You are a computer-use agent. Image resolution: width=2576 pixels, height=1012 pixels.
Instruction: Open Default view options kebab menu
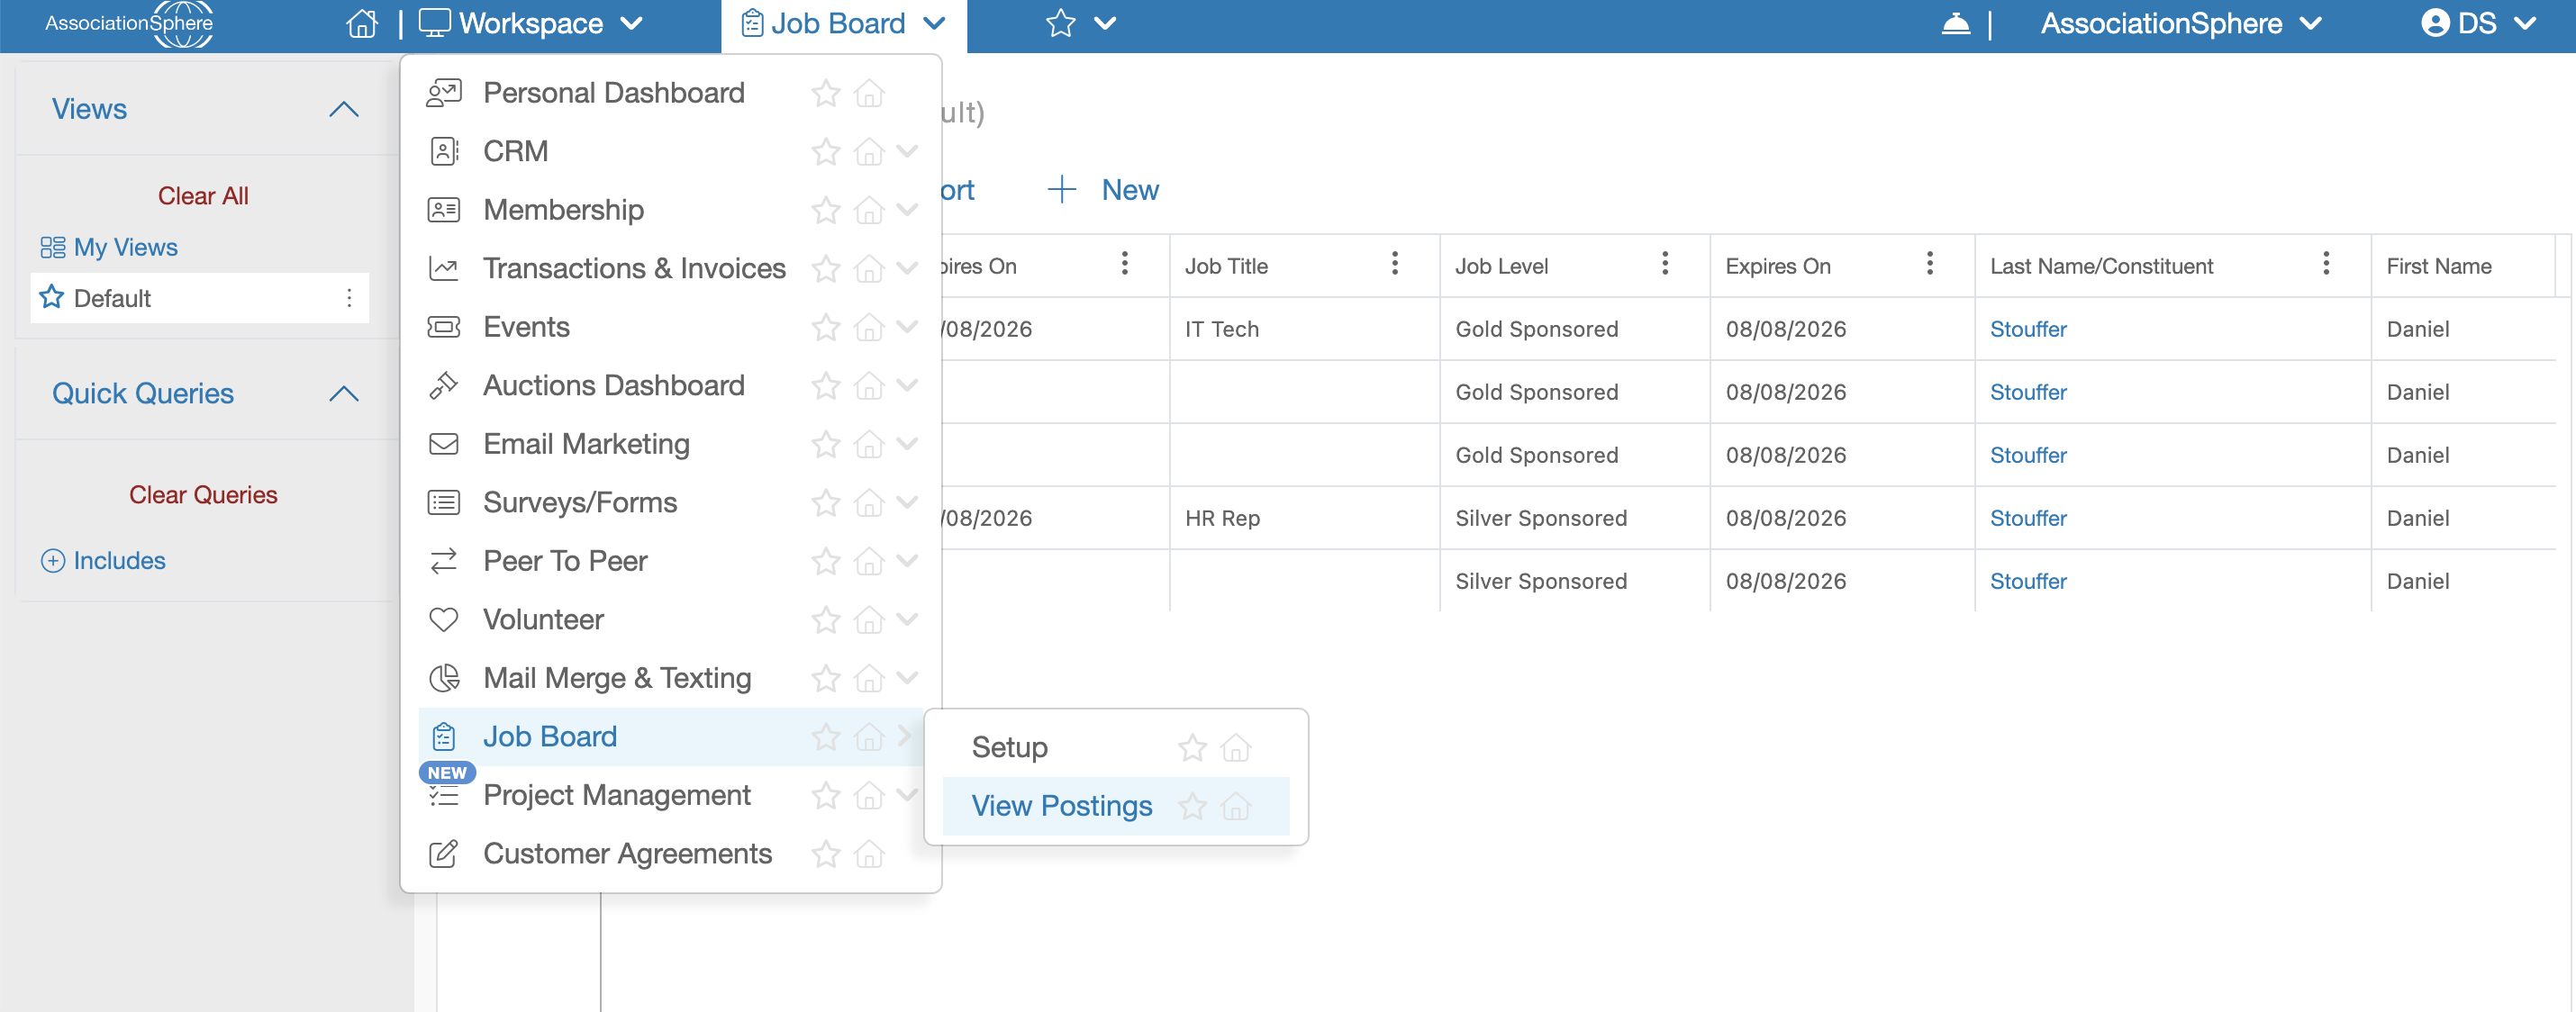coord(349,298)
